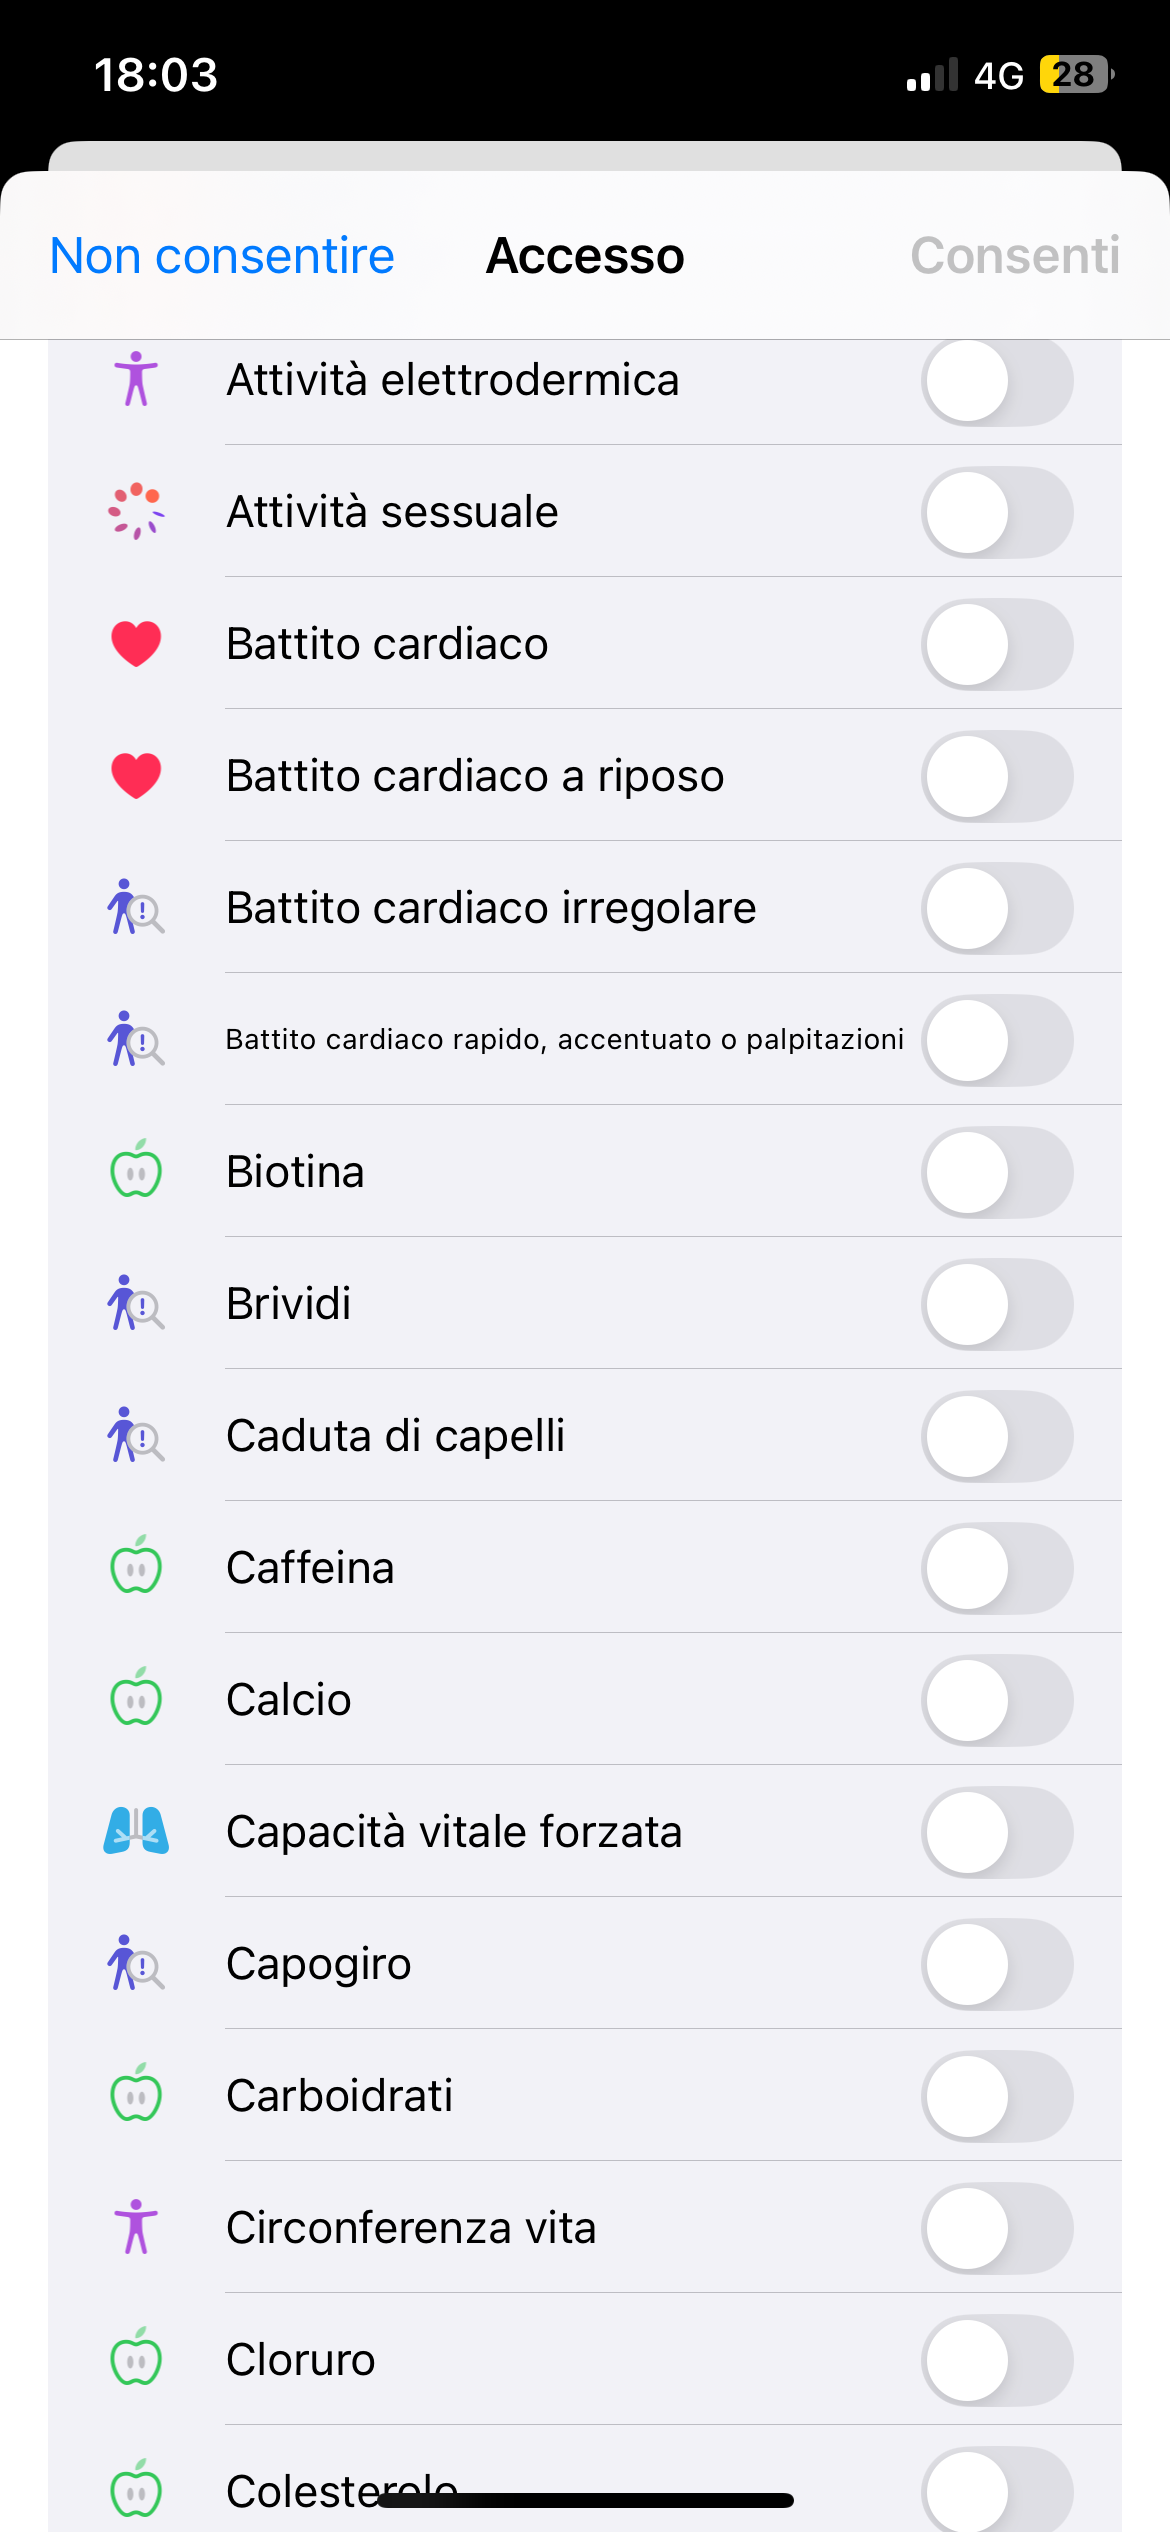The image size is (1170, 2532).
Task: Tap the heart icon for Battito cardiaco a riposo
Action: click(136, 776)
